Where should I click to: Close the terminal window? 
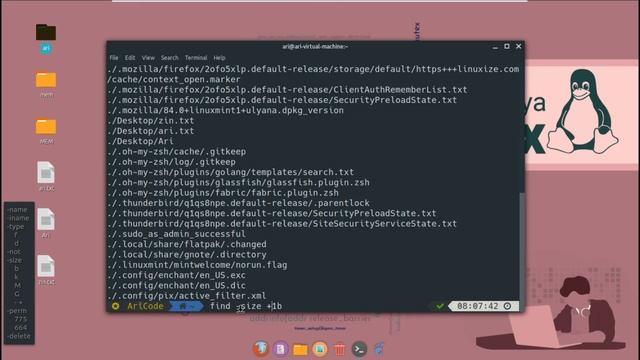(x=518, y=47)
